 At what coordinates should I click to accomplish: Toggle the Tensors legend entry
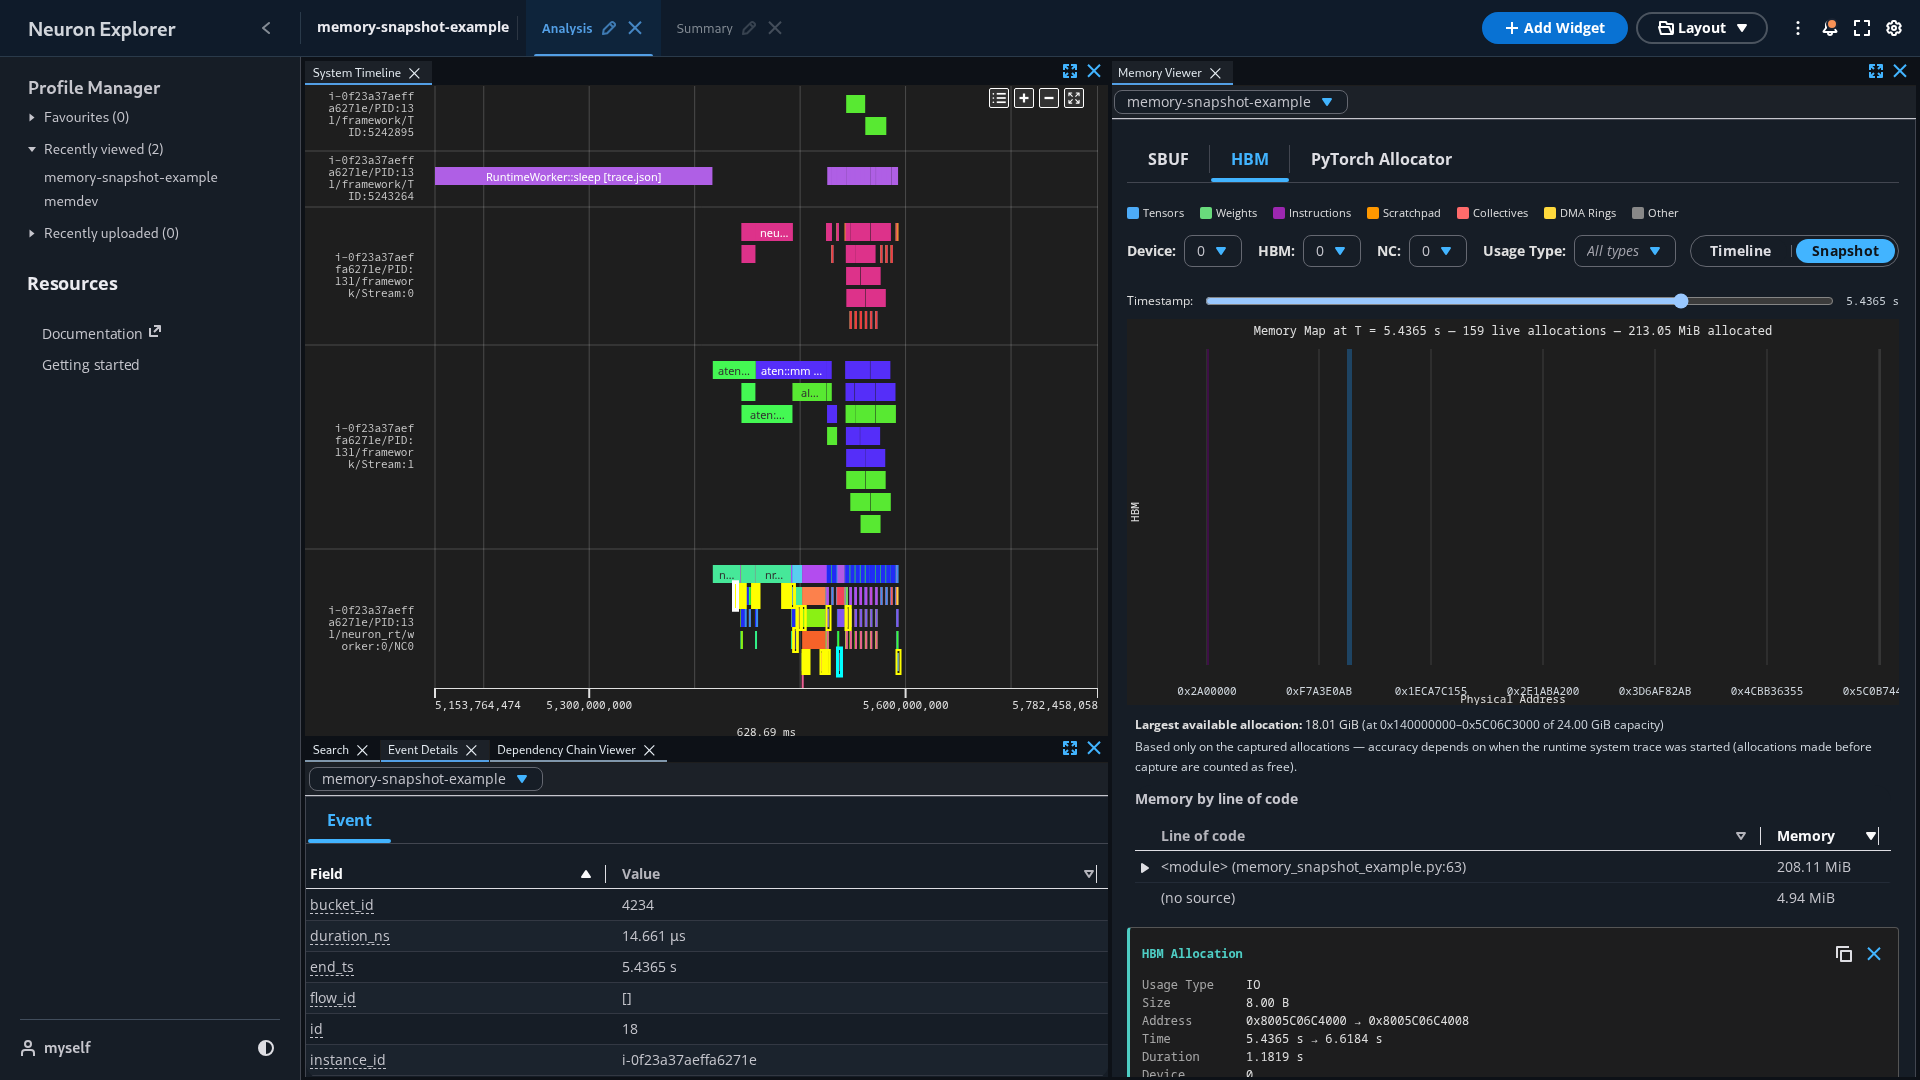tap(1156, 213)
